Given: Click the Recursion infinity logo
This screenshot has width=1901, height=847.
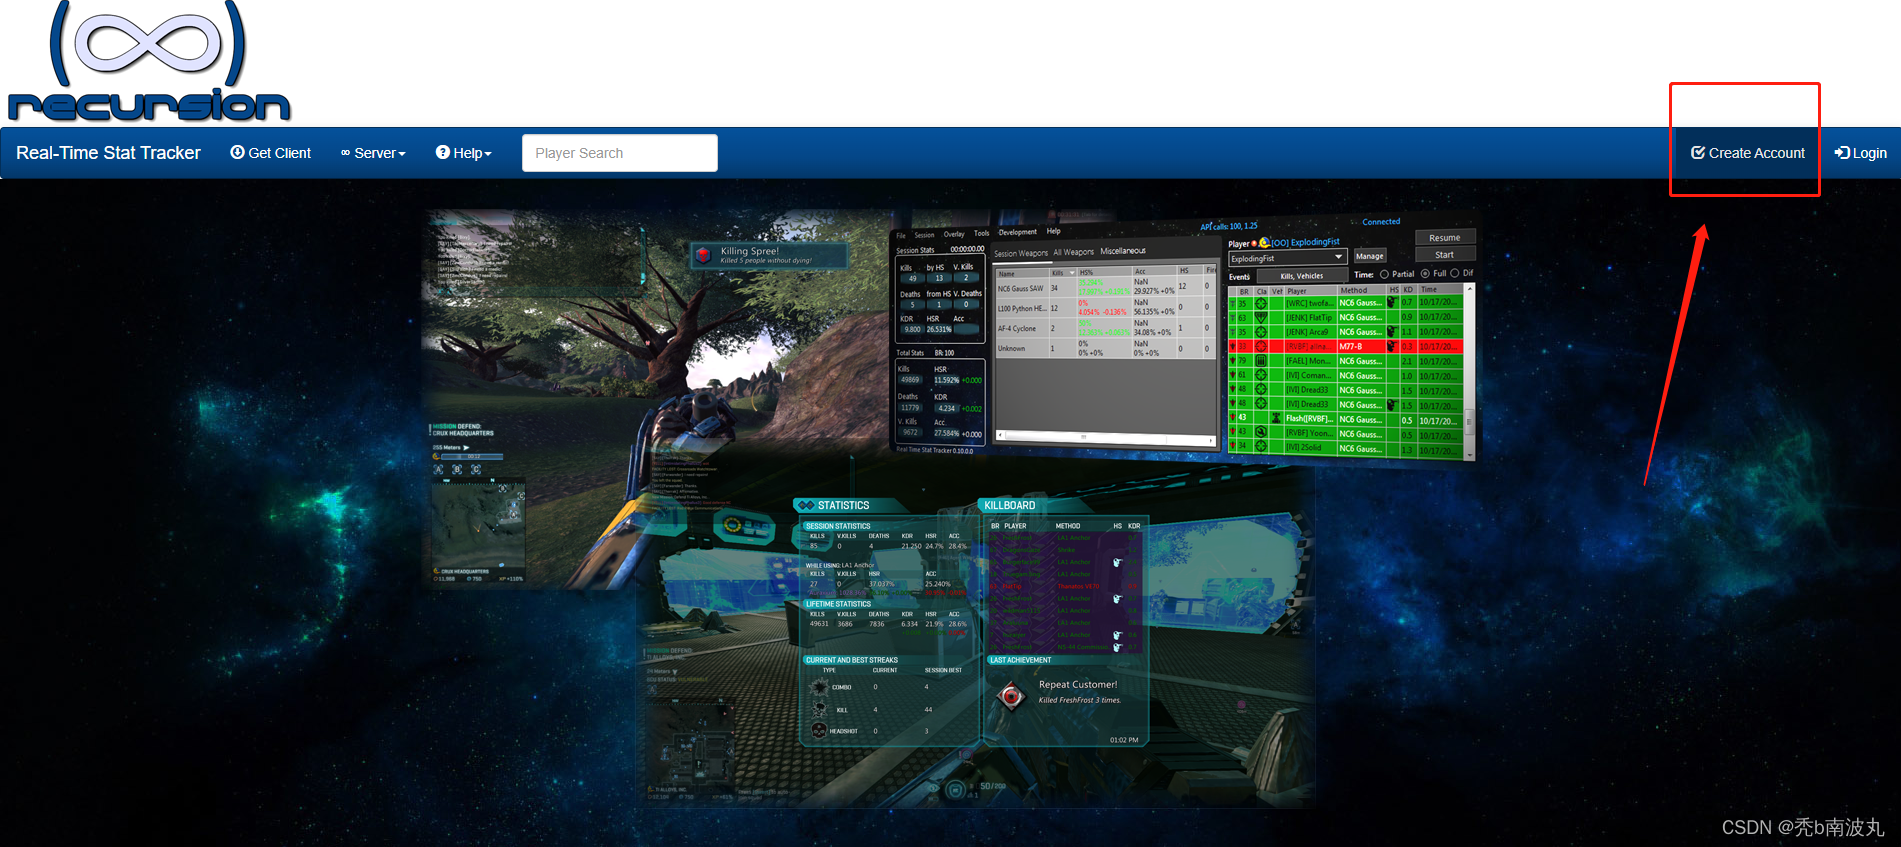Looking at the screenshot, I should click(x=149, y=61).
